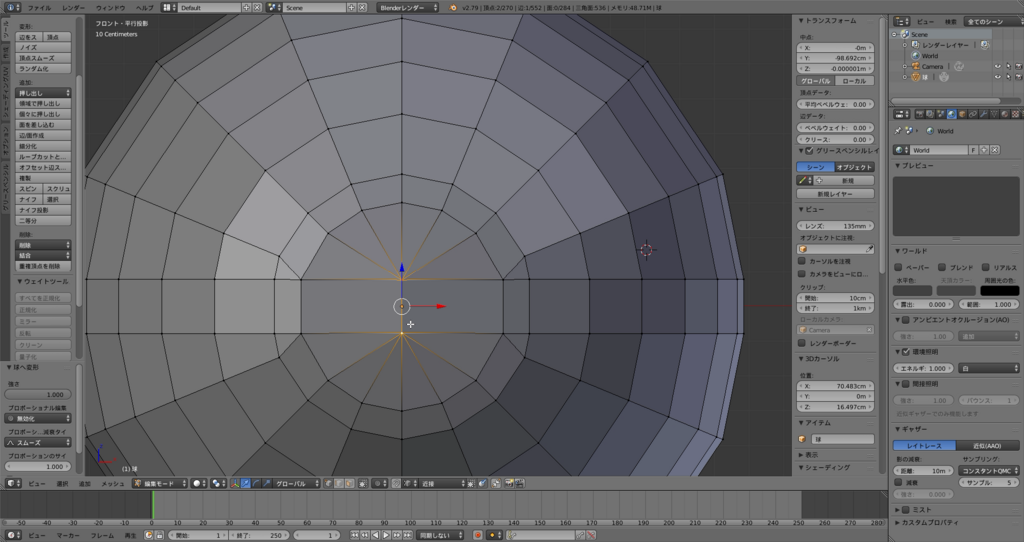Viewport: 1024px width, 542px height.
Task: Enable カーソルを注視 checkbox
Action: click(802, 261)
